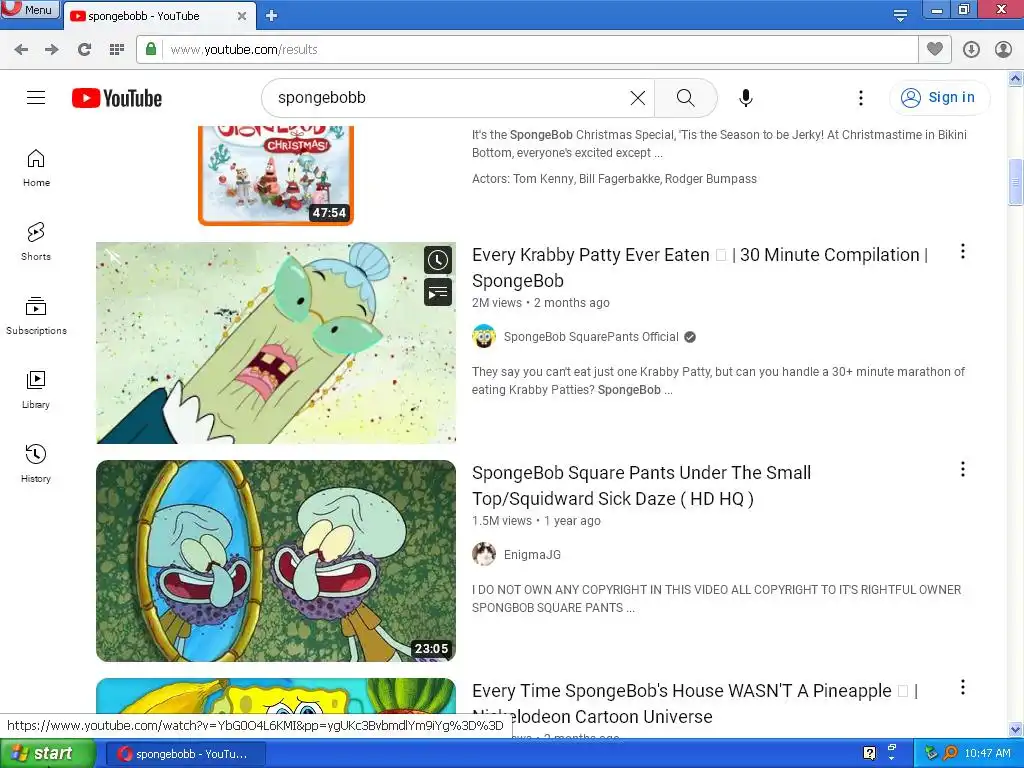Click the YouTube logo
This screenshot has width=1024, height=768.
117,98
